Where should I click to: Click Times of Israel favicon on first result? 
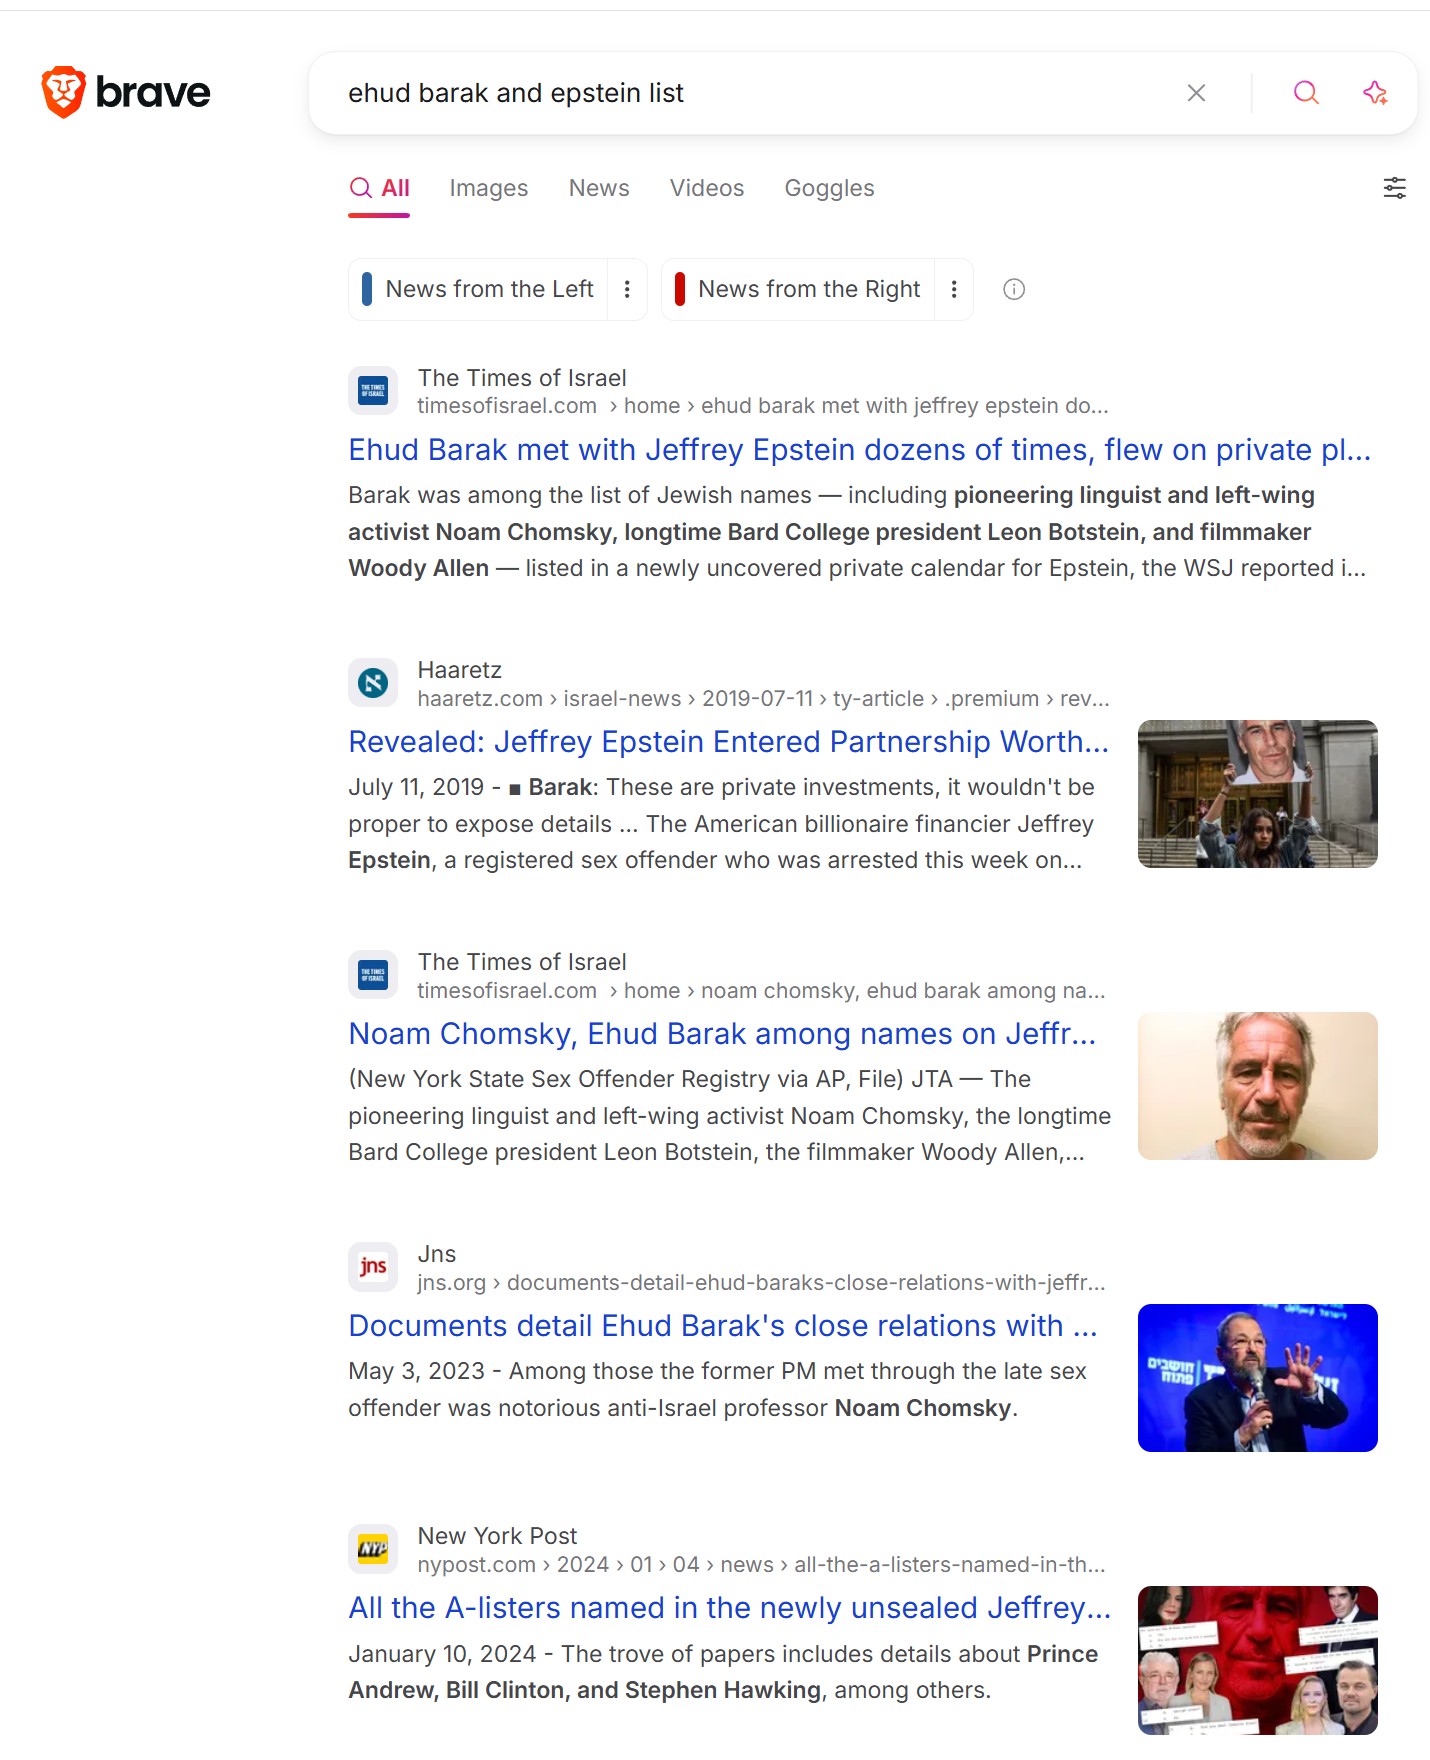373,390
